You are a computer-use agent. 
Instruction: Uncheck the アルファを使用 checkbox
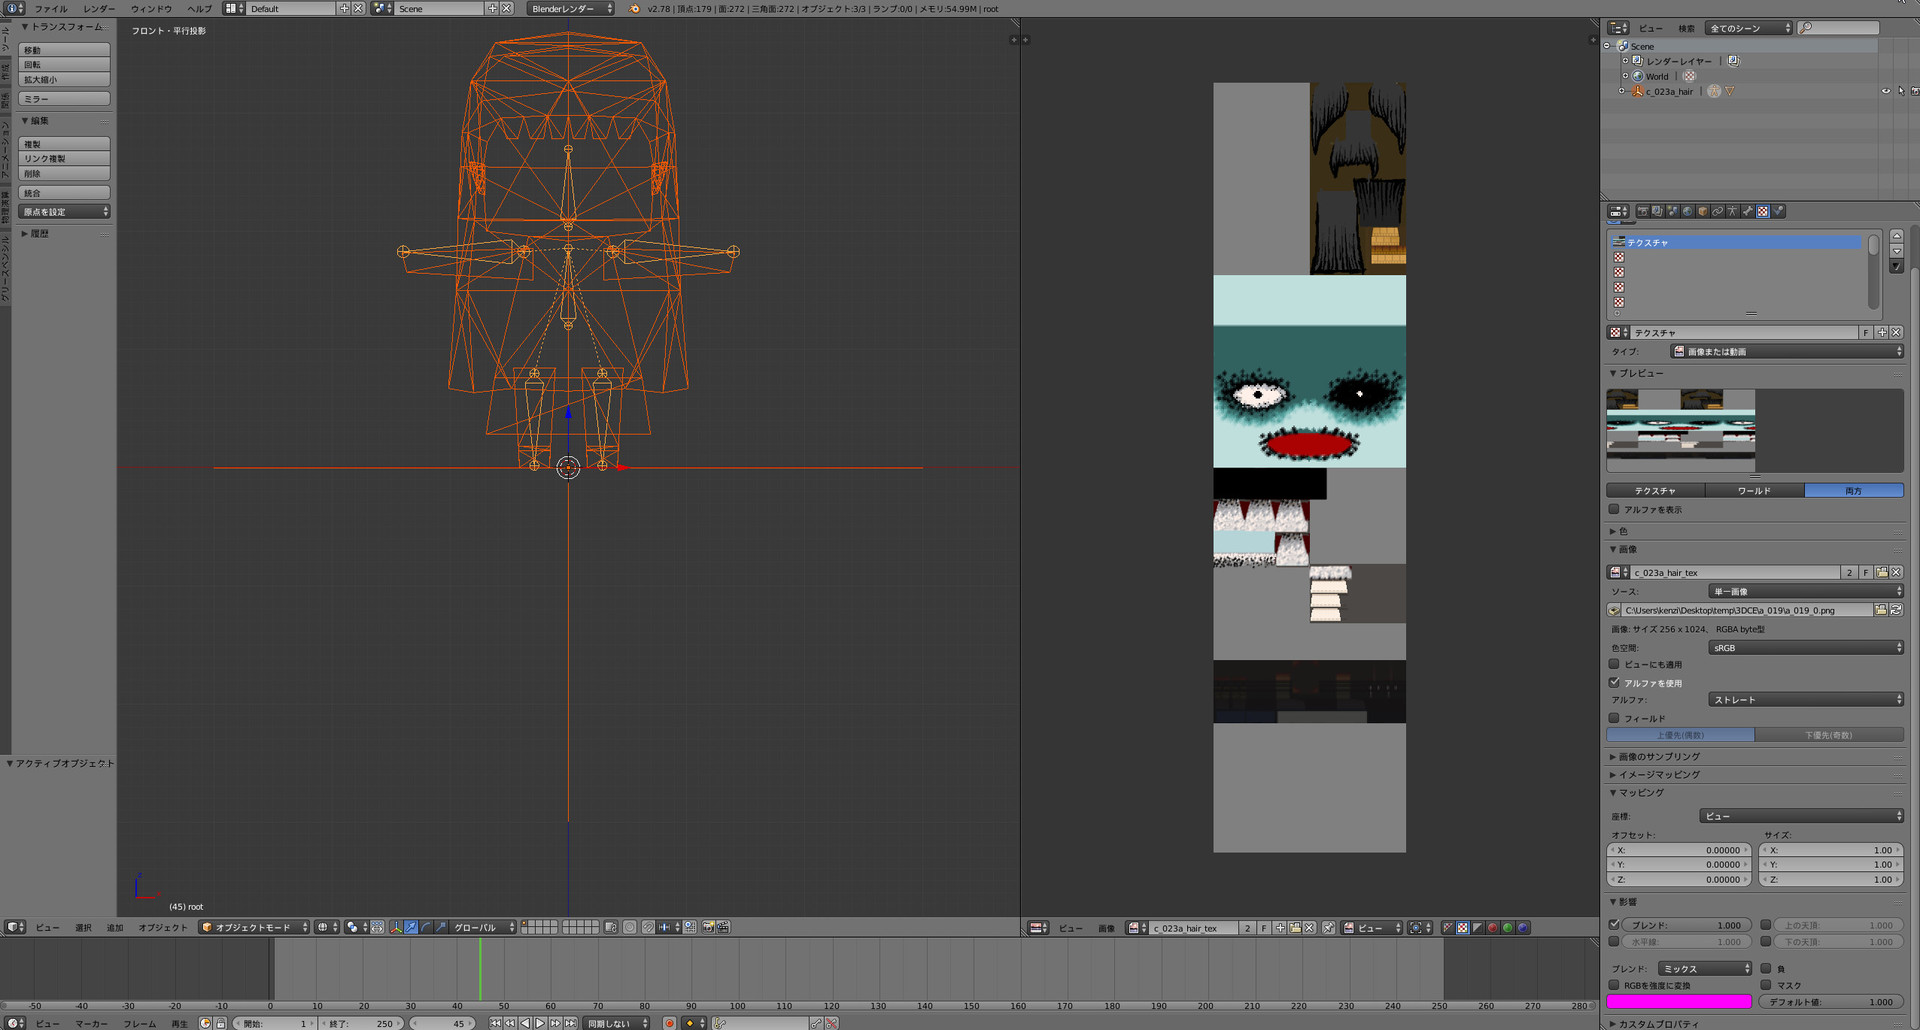(1614, 683)
